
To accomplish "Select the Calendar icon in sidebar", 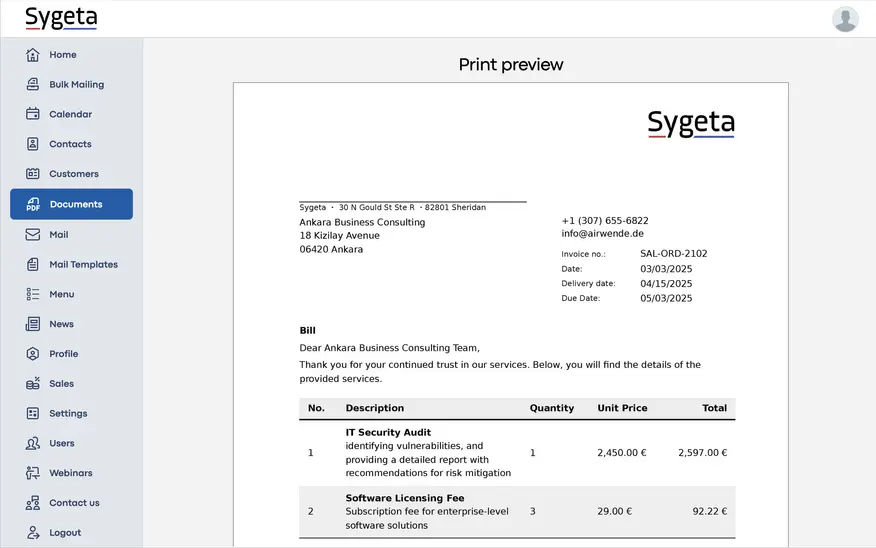I will click(33, 114).
